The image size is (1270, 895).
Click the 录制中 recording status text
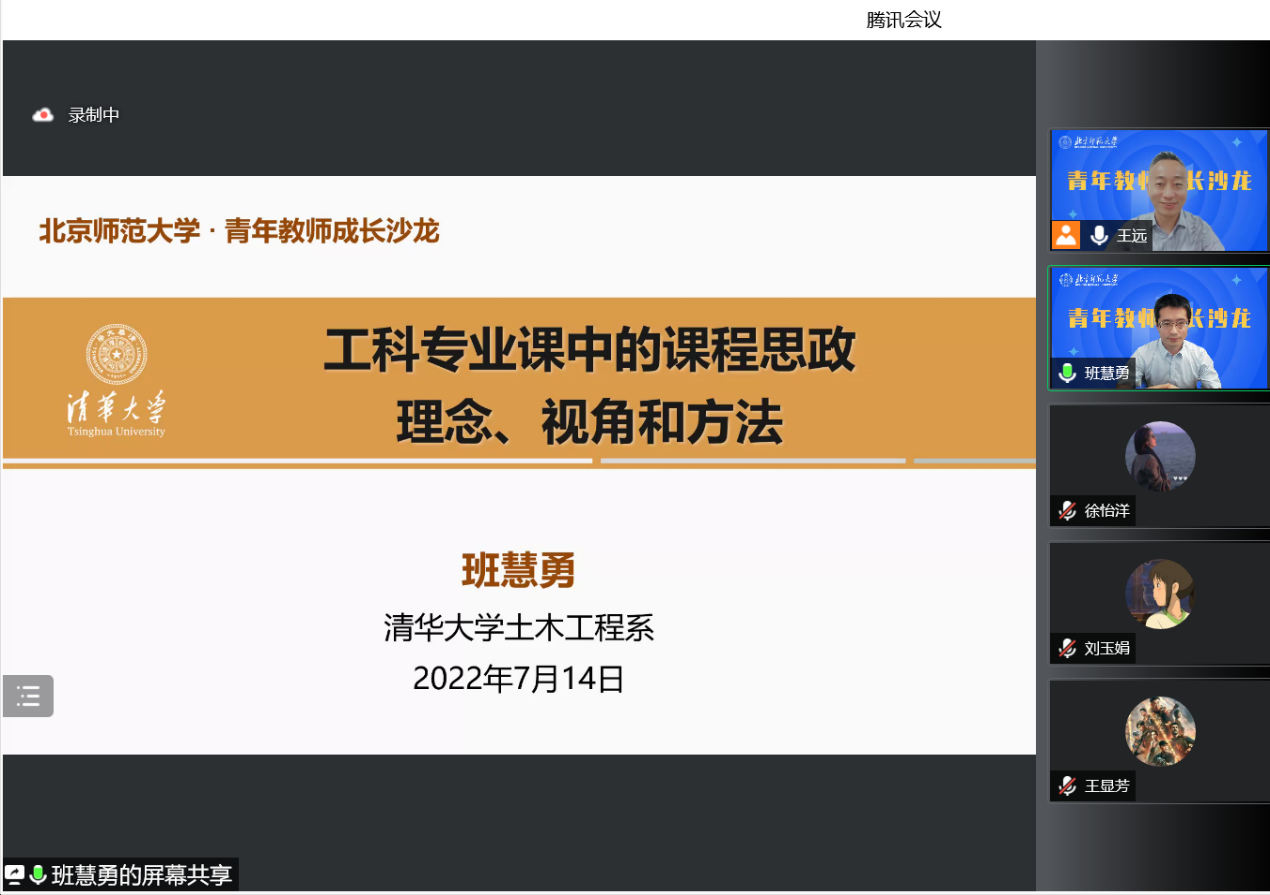click(94, 115)
